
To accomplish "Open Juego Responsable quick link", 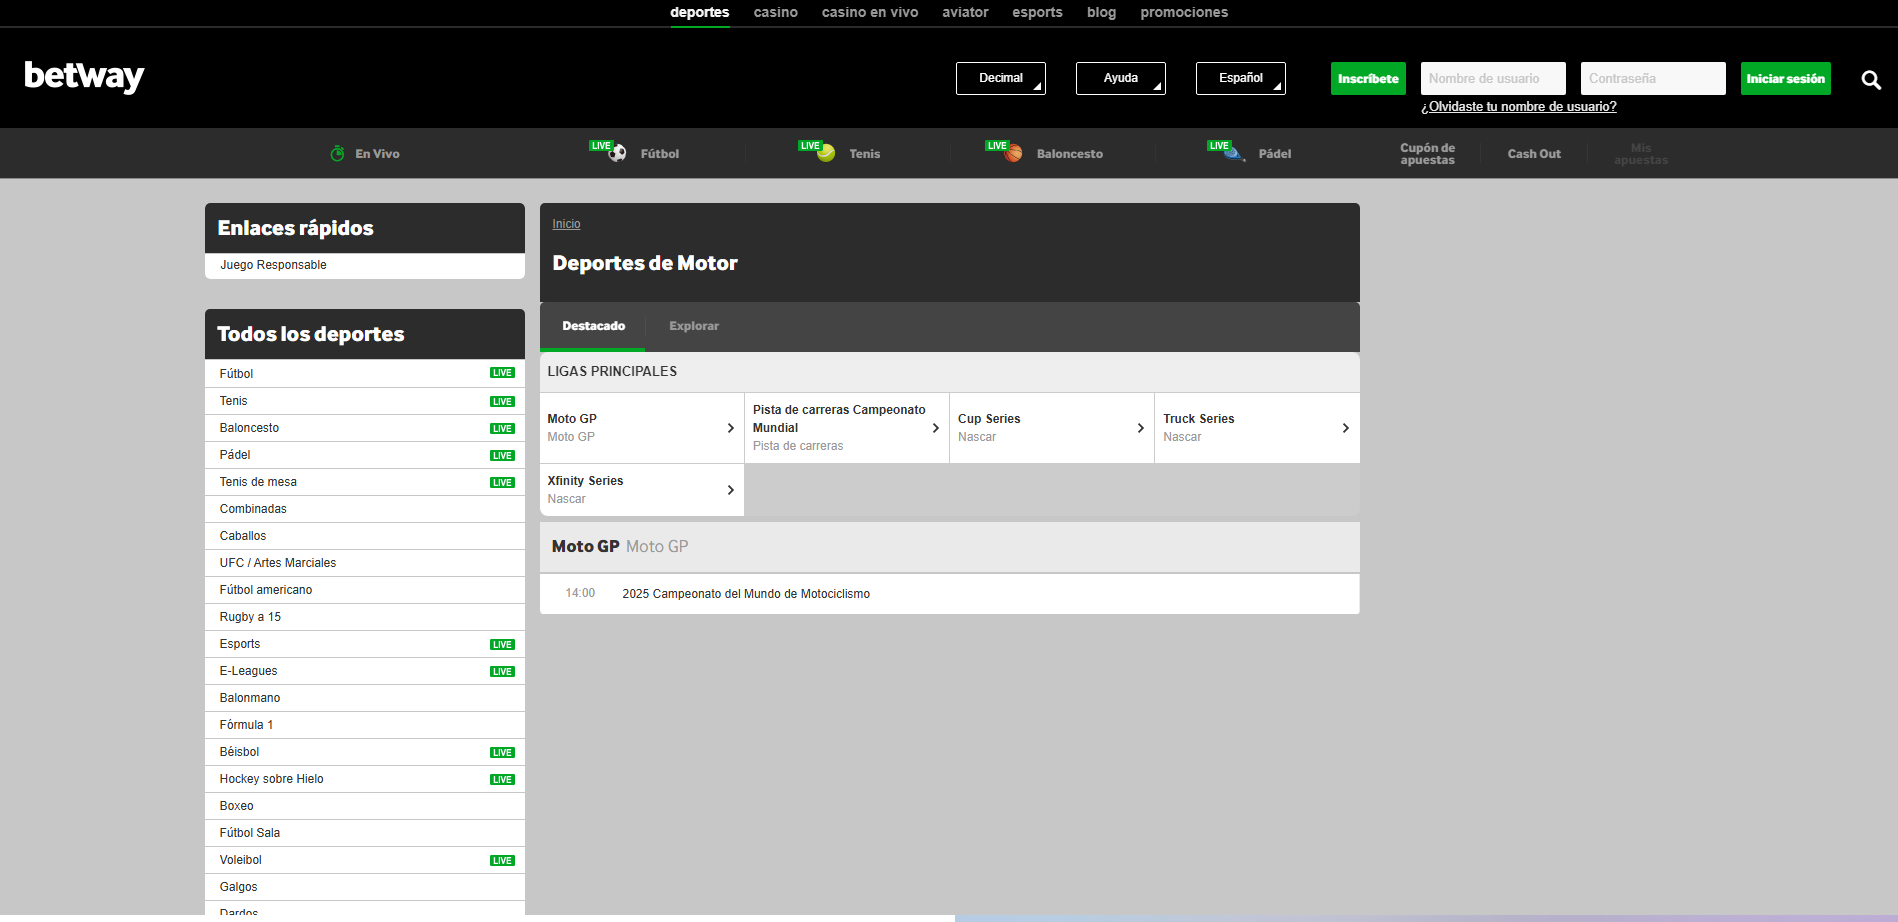I will tap(365, 265).
